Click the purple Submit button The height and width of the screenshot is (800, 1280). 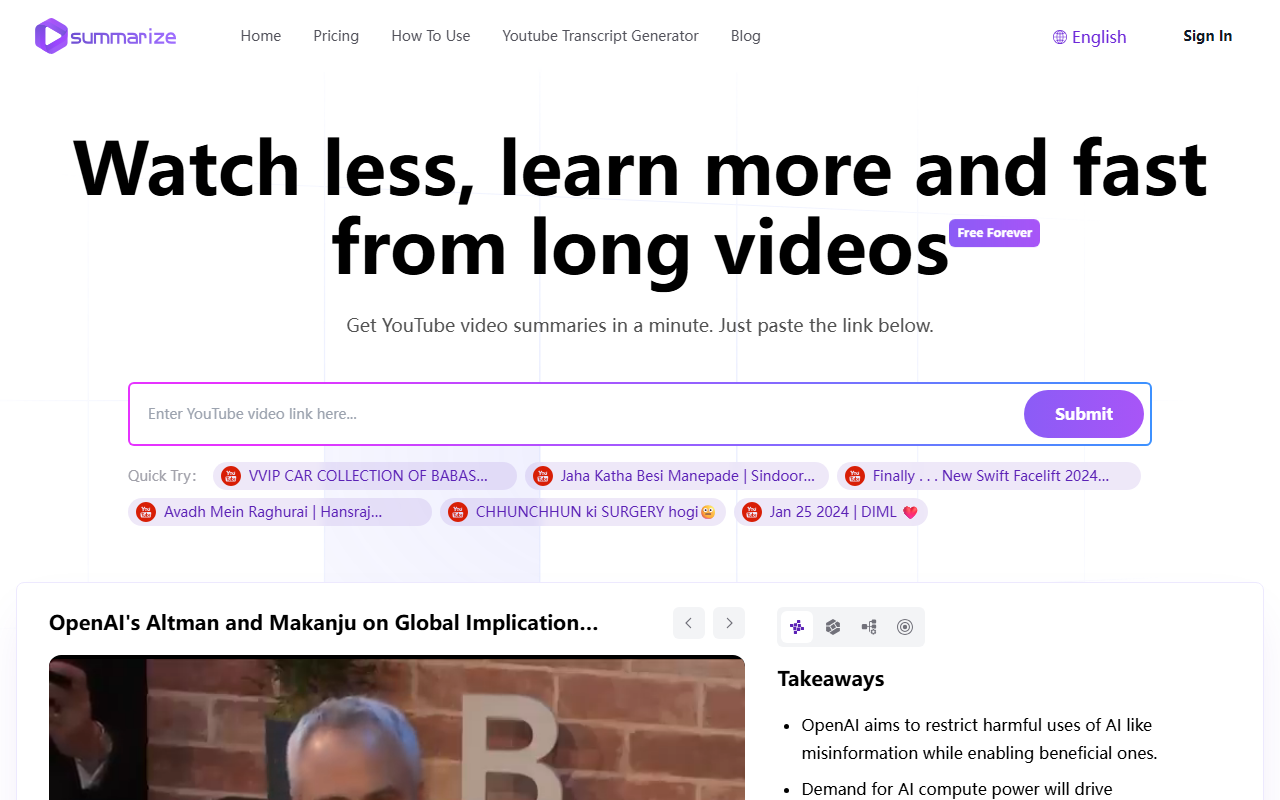coord(1084,414)
